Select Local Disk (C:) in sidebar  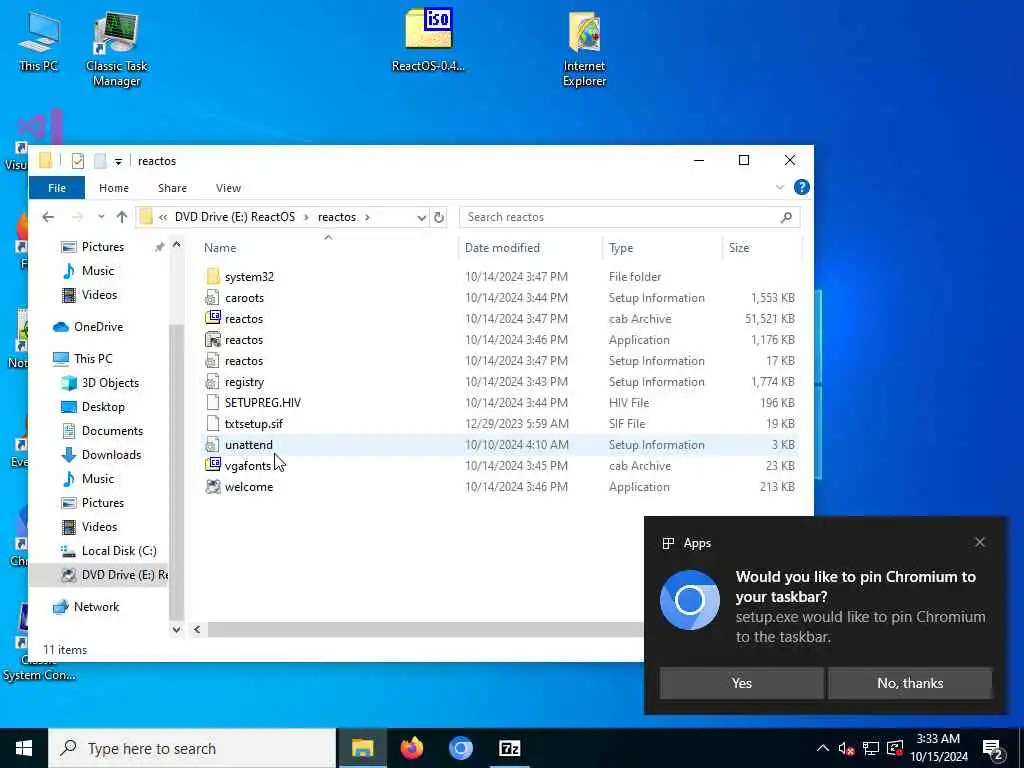pyautogui.click(x=119, y=551)
